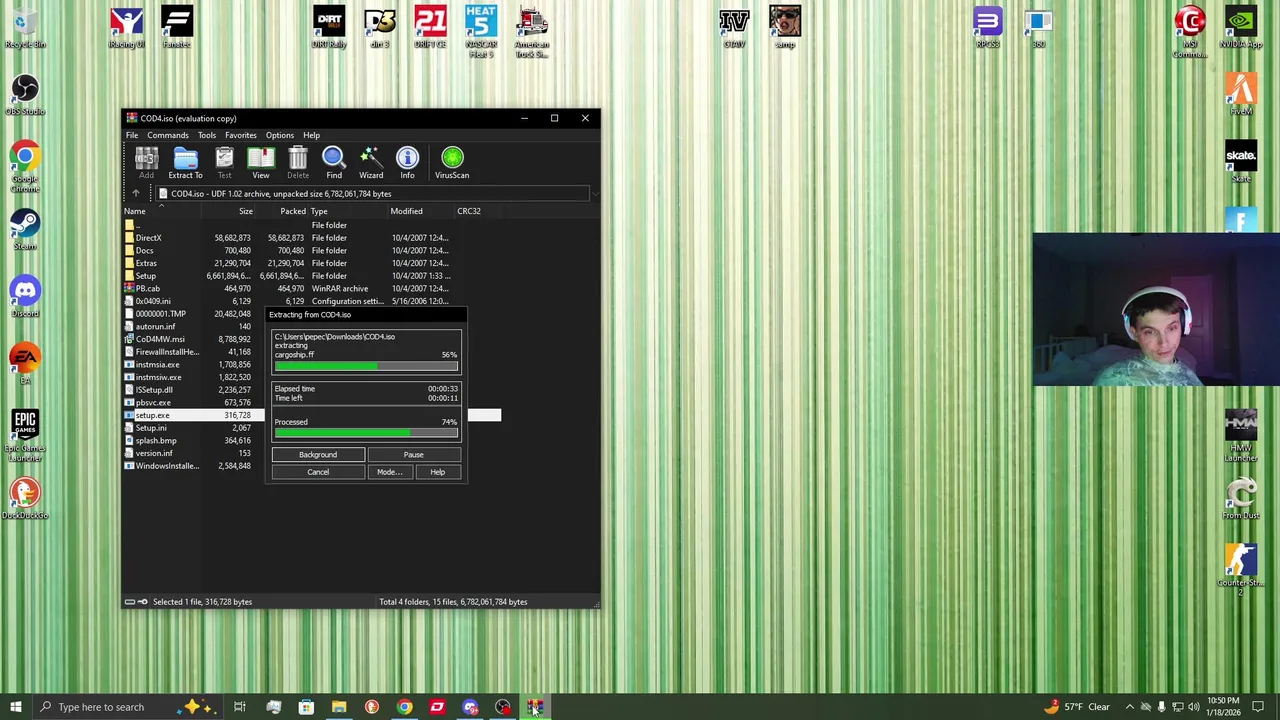Show hidden system tray icons

coord(1129,707)
